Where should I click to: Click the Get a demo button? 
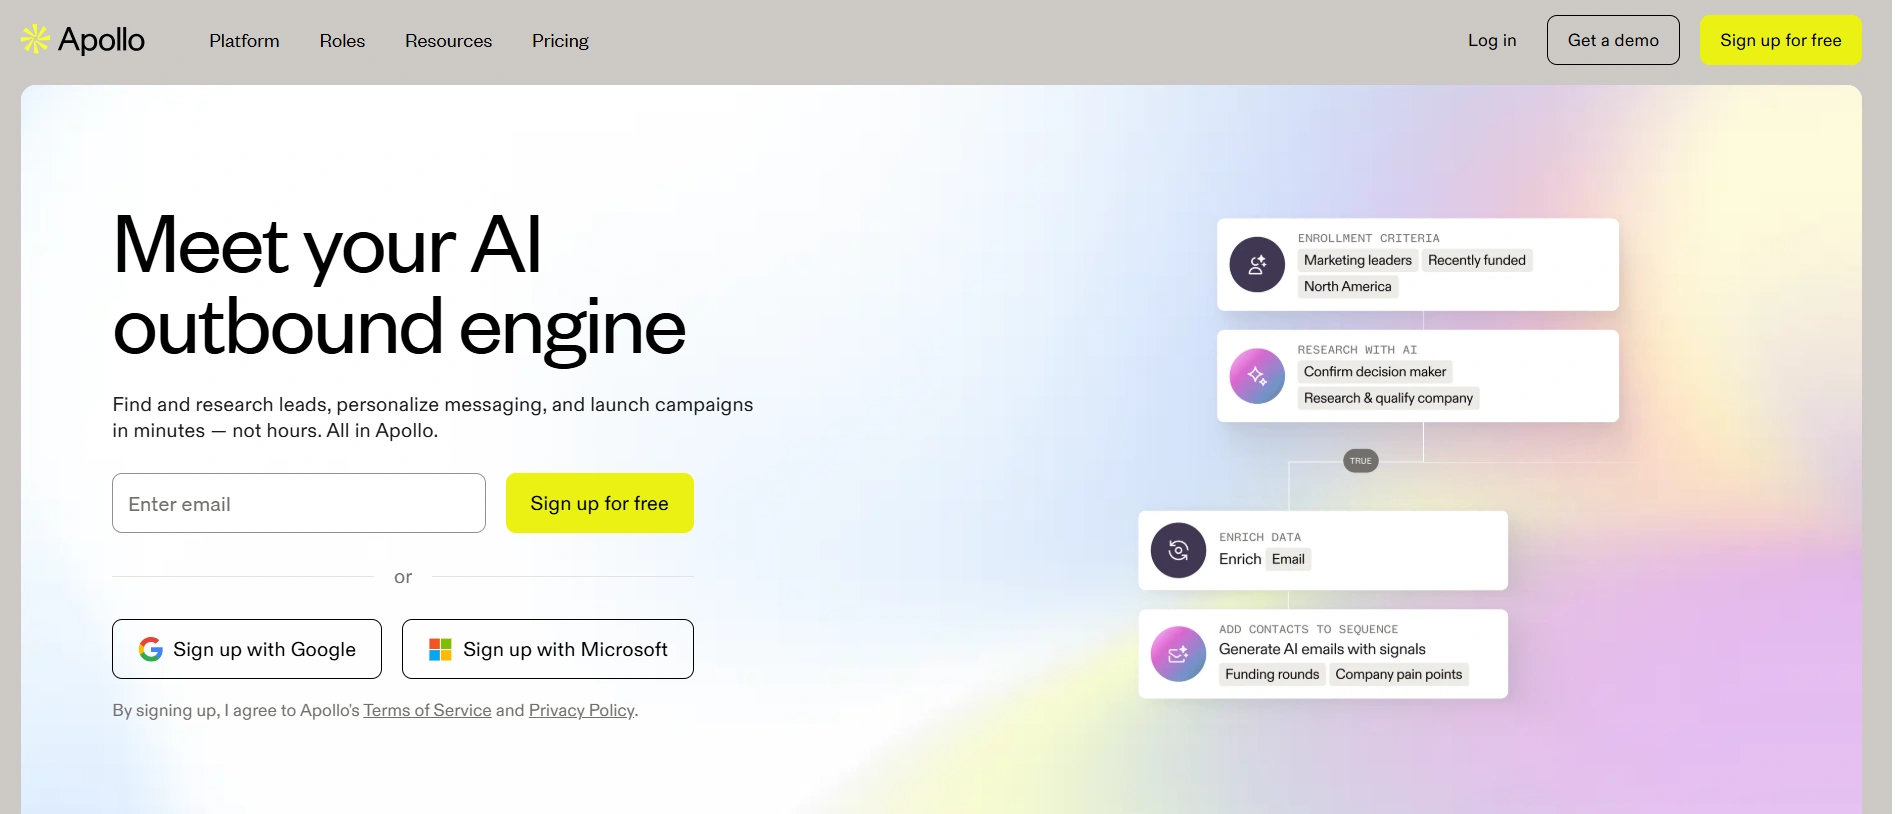coord(1613,40)
